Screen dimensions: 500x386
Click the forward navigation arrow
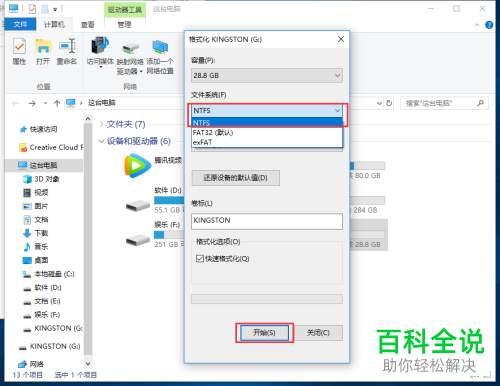32,103
